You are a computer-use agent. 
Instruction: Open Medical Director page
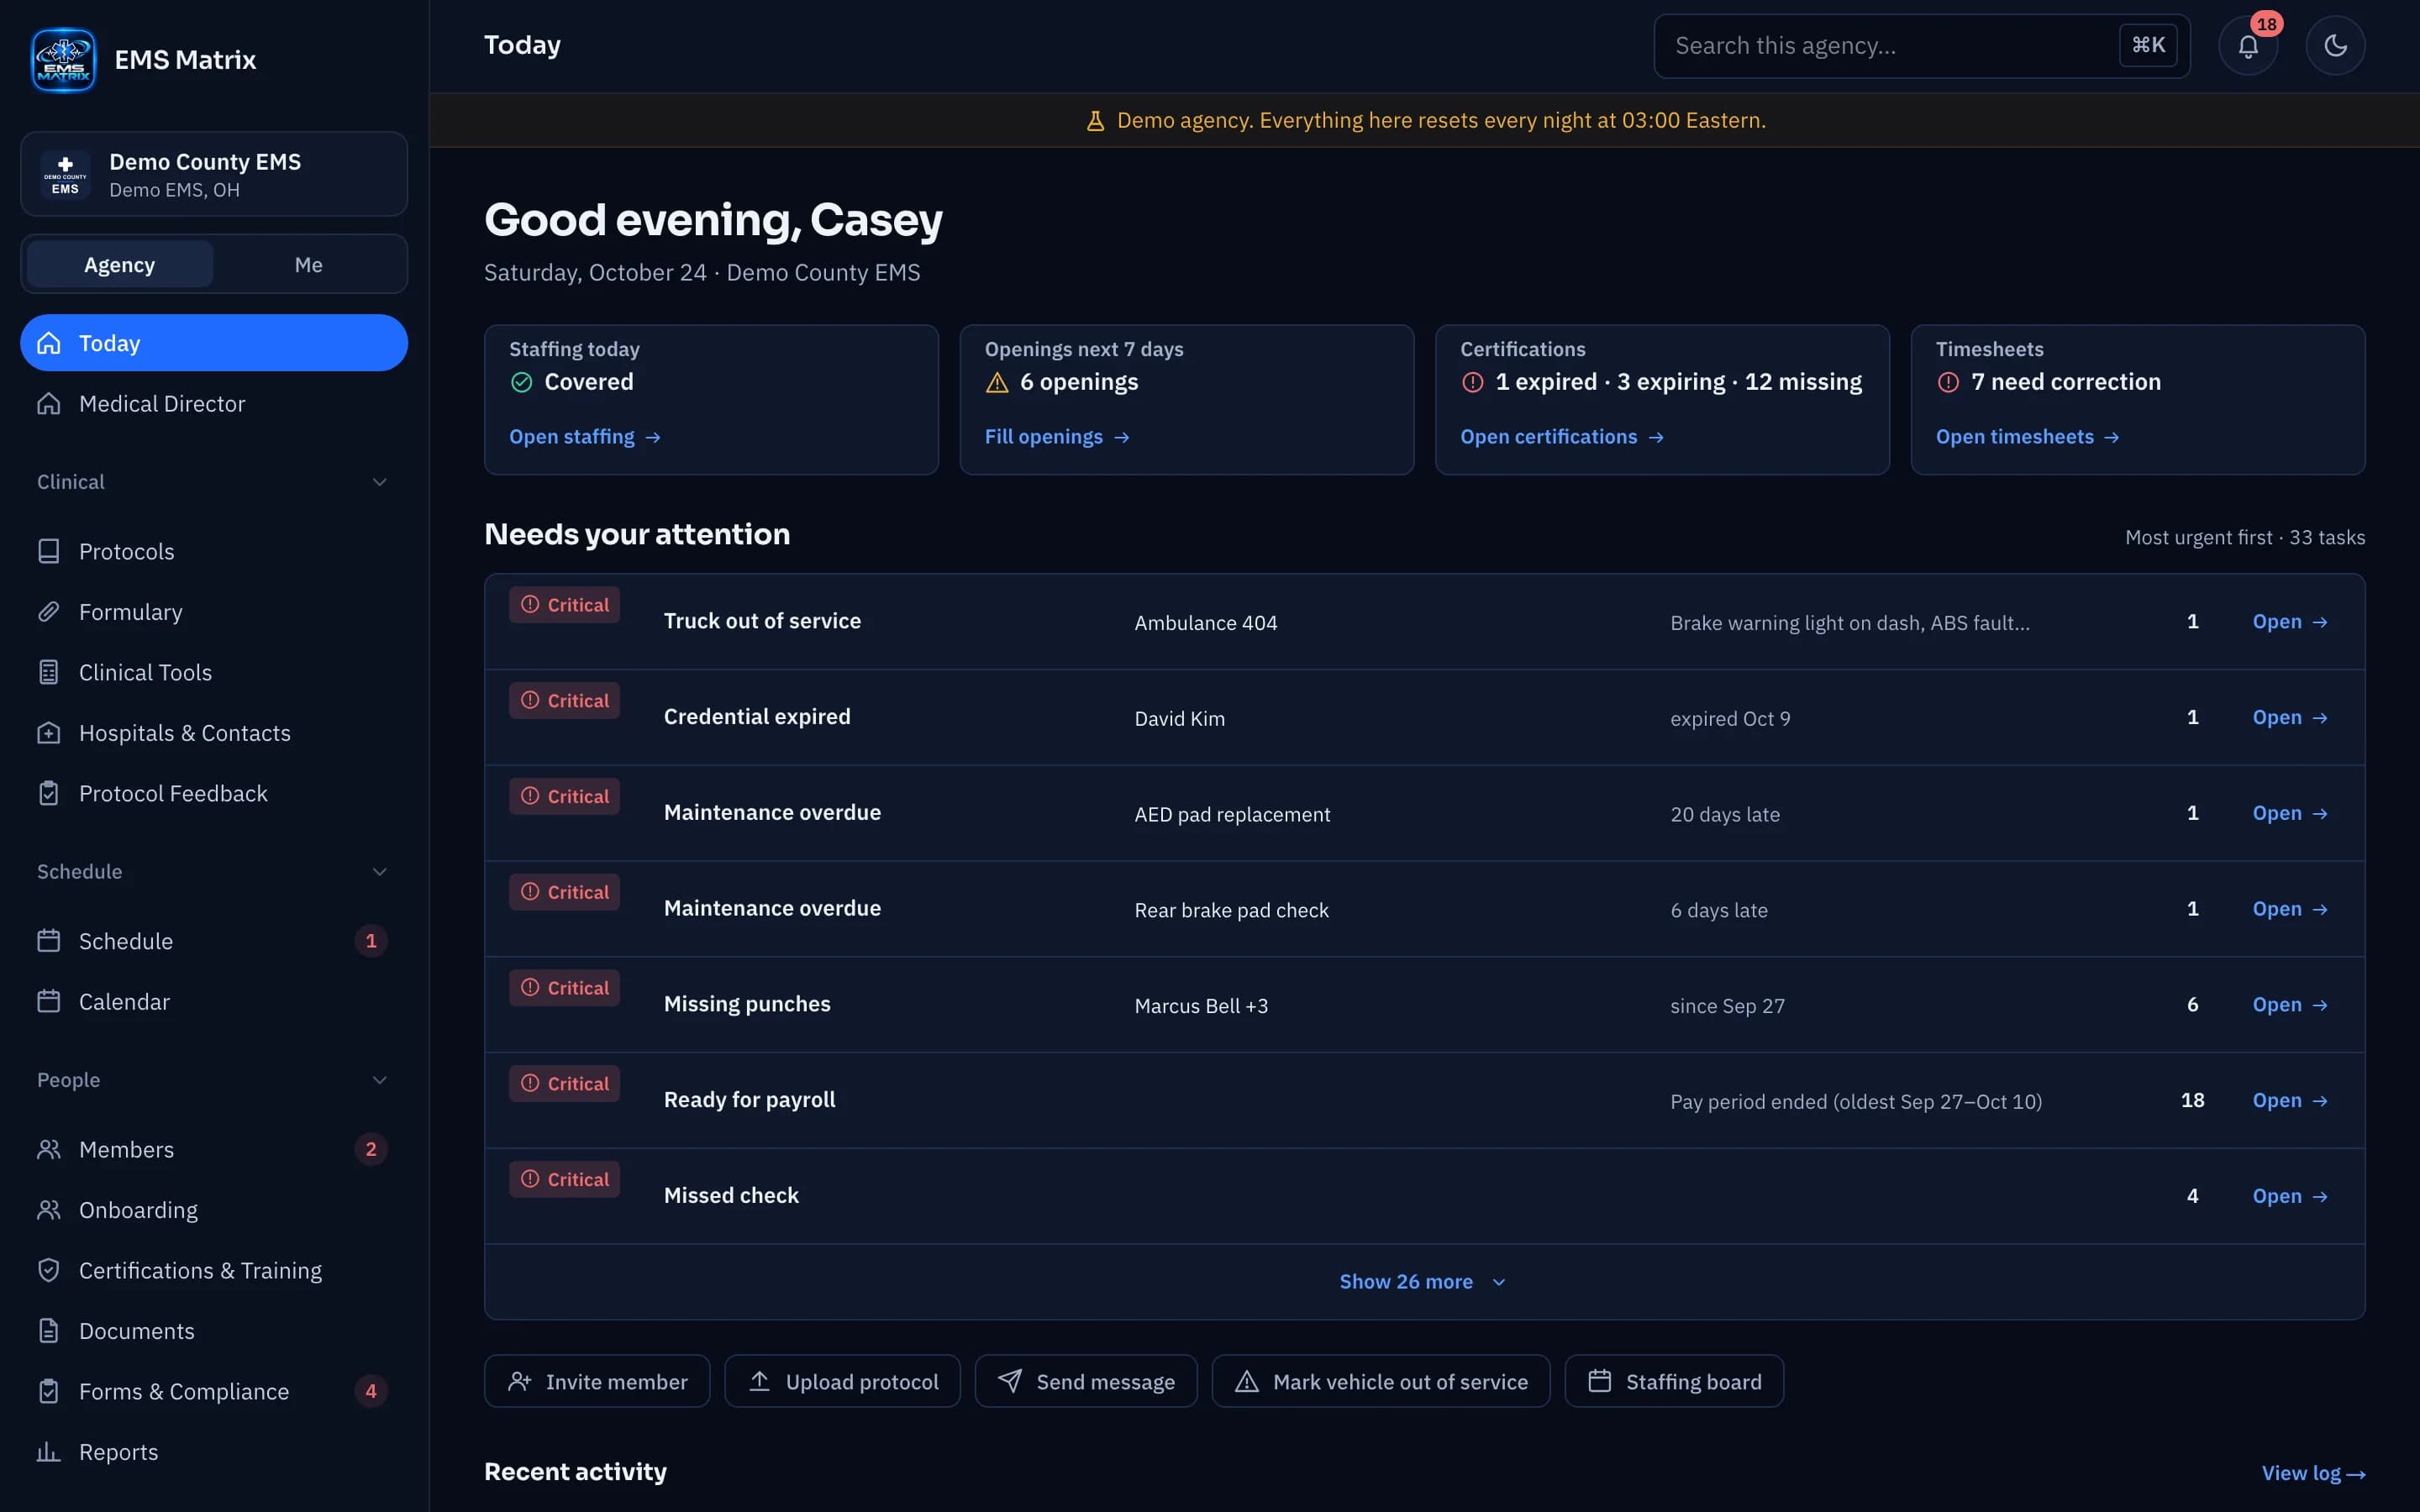pos(214,404)
